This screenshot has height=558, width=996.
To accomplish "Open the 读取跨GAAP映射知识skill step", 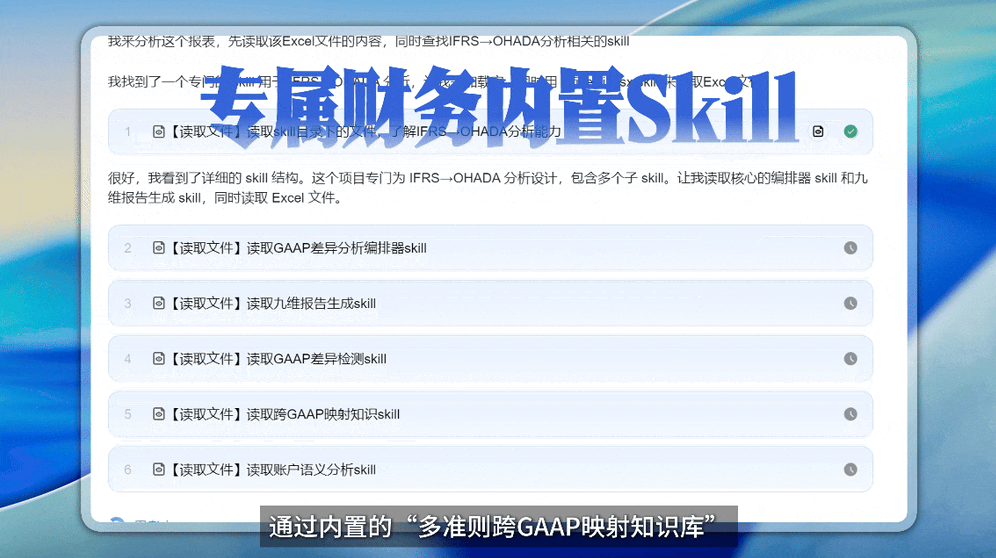I will pyautogui.click(x=490, y=414).
